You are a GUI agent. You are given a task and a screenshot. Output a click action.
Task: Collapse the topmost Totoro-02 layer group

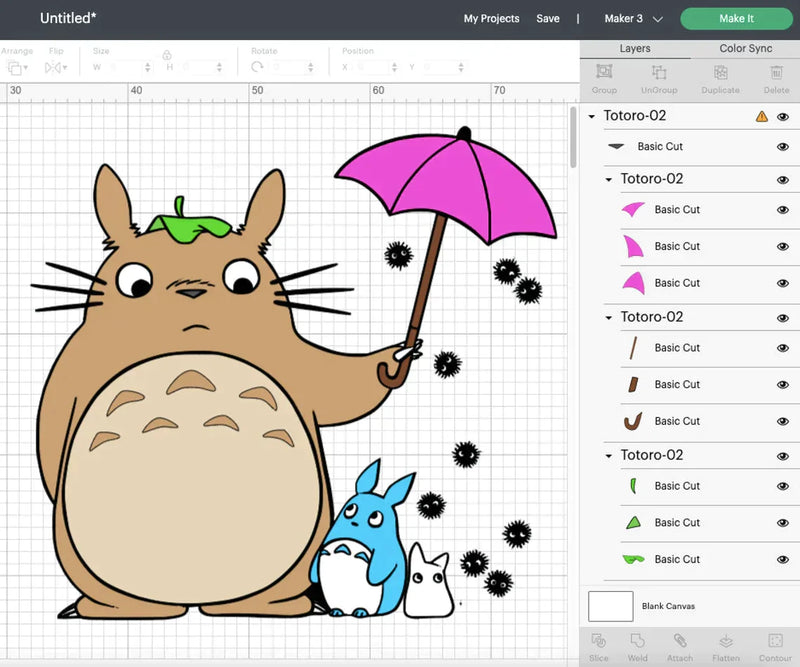(592, 117)
